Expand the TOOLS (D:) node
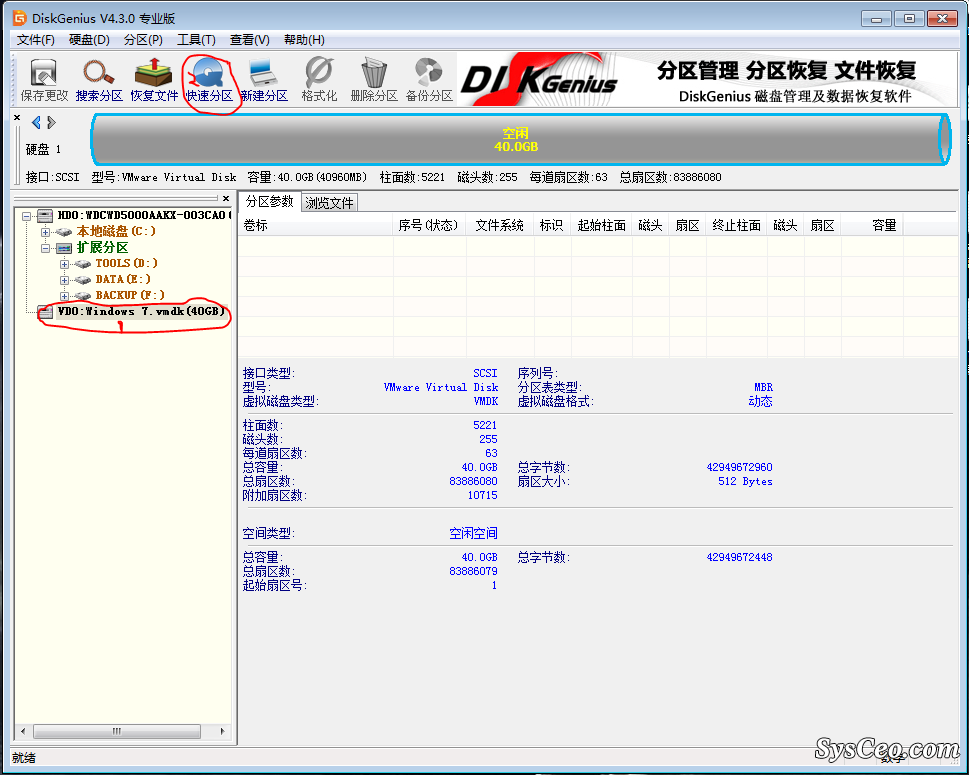The width and height of the screenshot is (969, 775). click(x=64, y=265)
